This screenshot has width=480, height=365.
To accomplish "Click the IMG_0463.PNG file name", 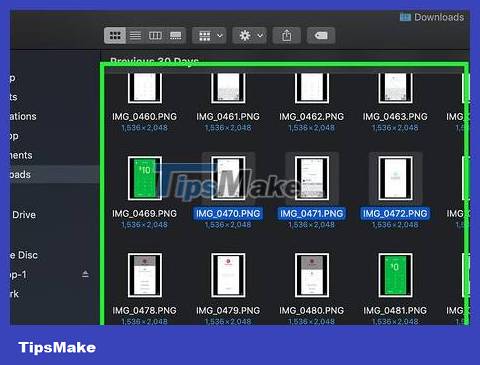I will (x=395, y=117).
